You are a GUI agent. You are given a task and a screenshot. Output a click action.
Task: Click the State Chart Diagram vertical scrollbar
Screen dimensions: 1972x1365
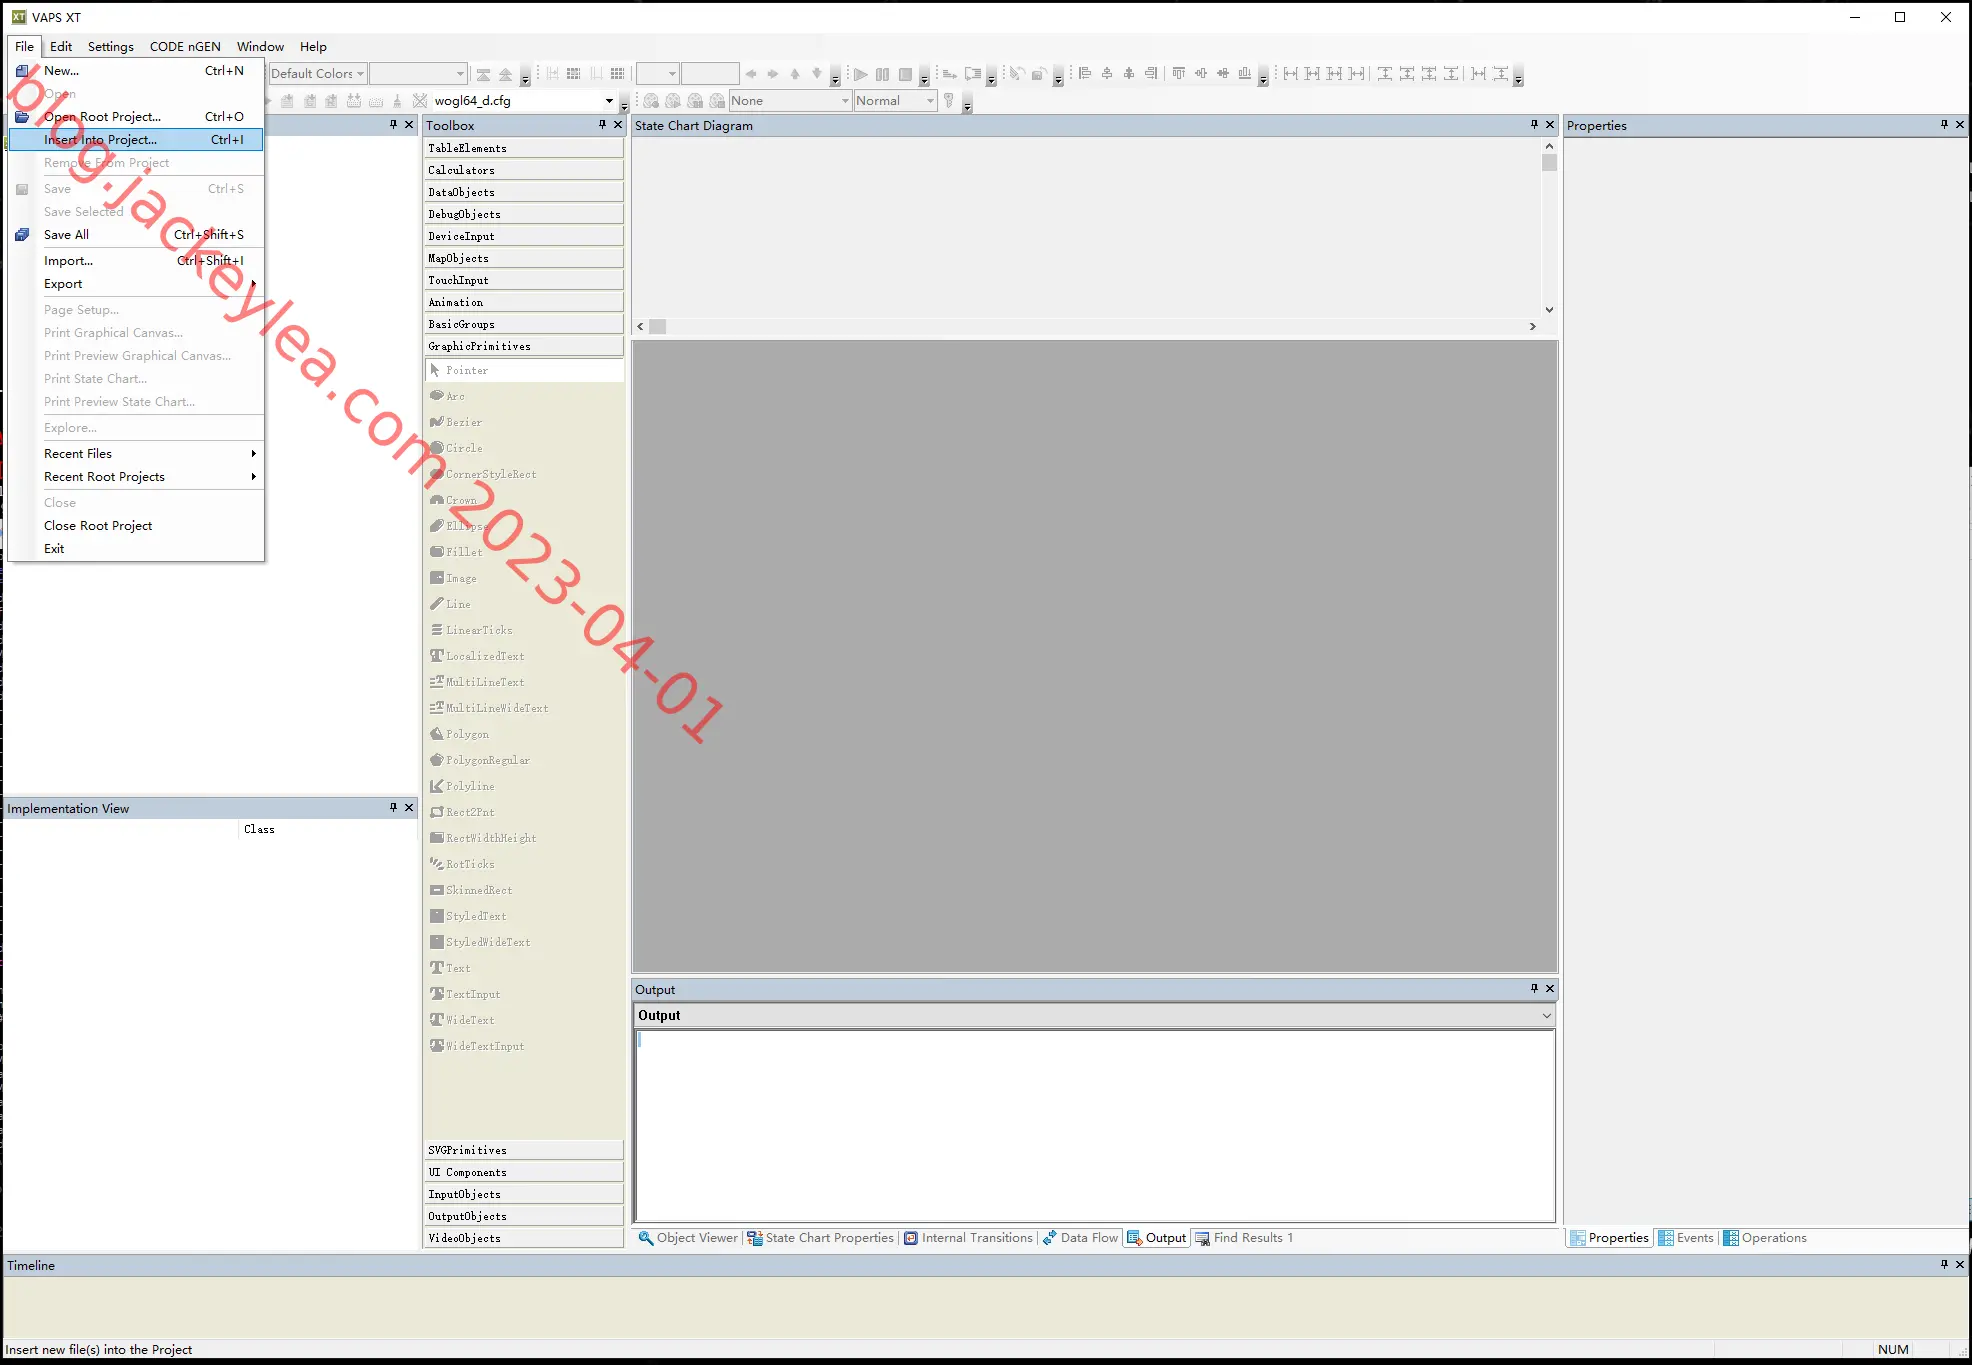coord(1549,228)
